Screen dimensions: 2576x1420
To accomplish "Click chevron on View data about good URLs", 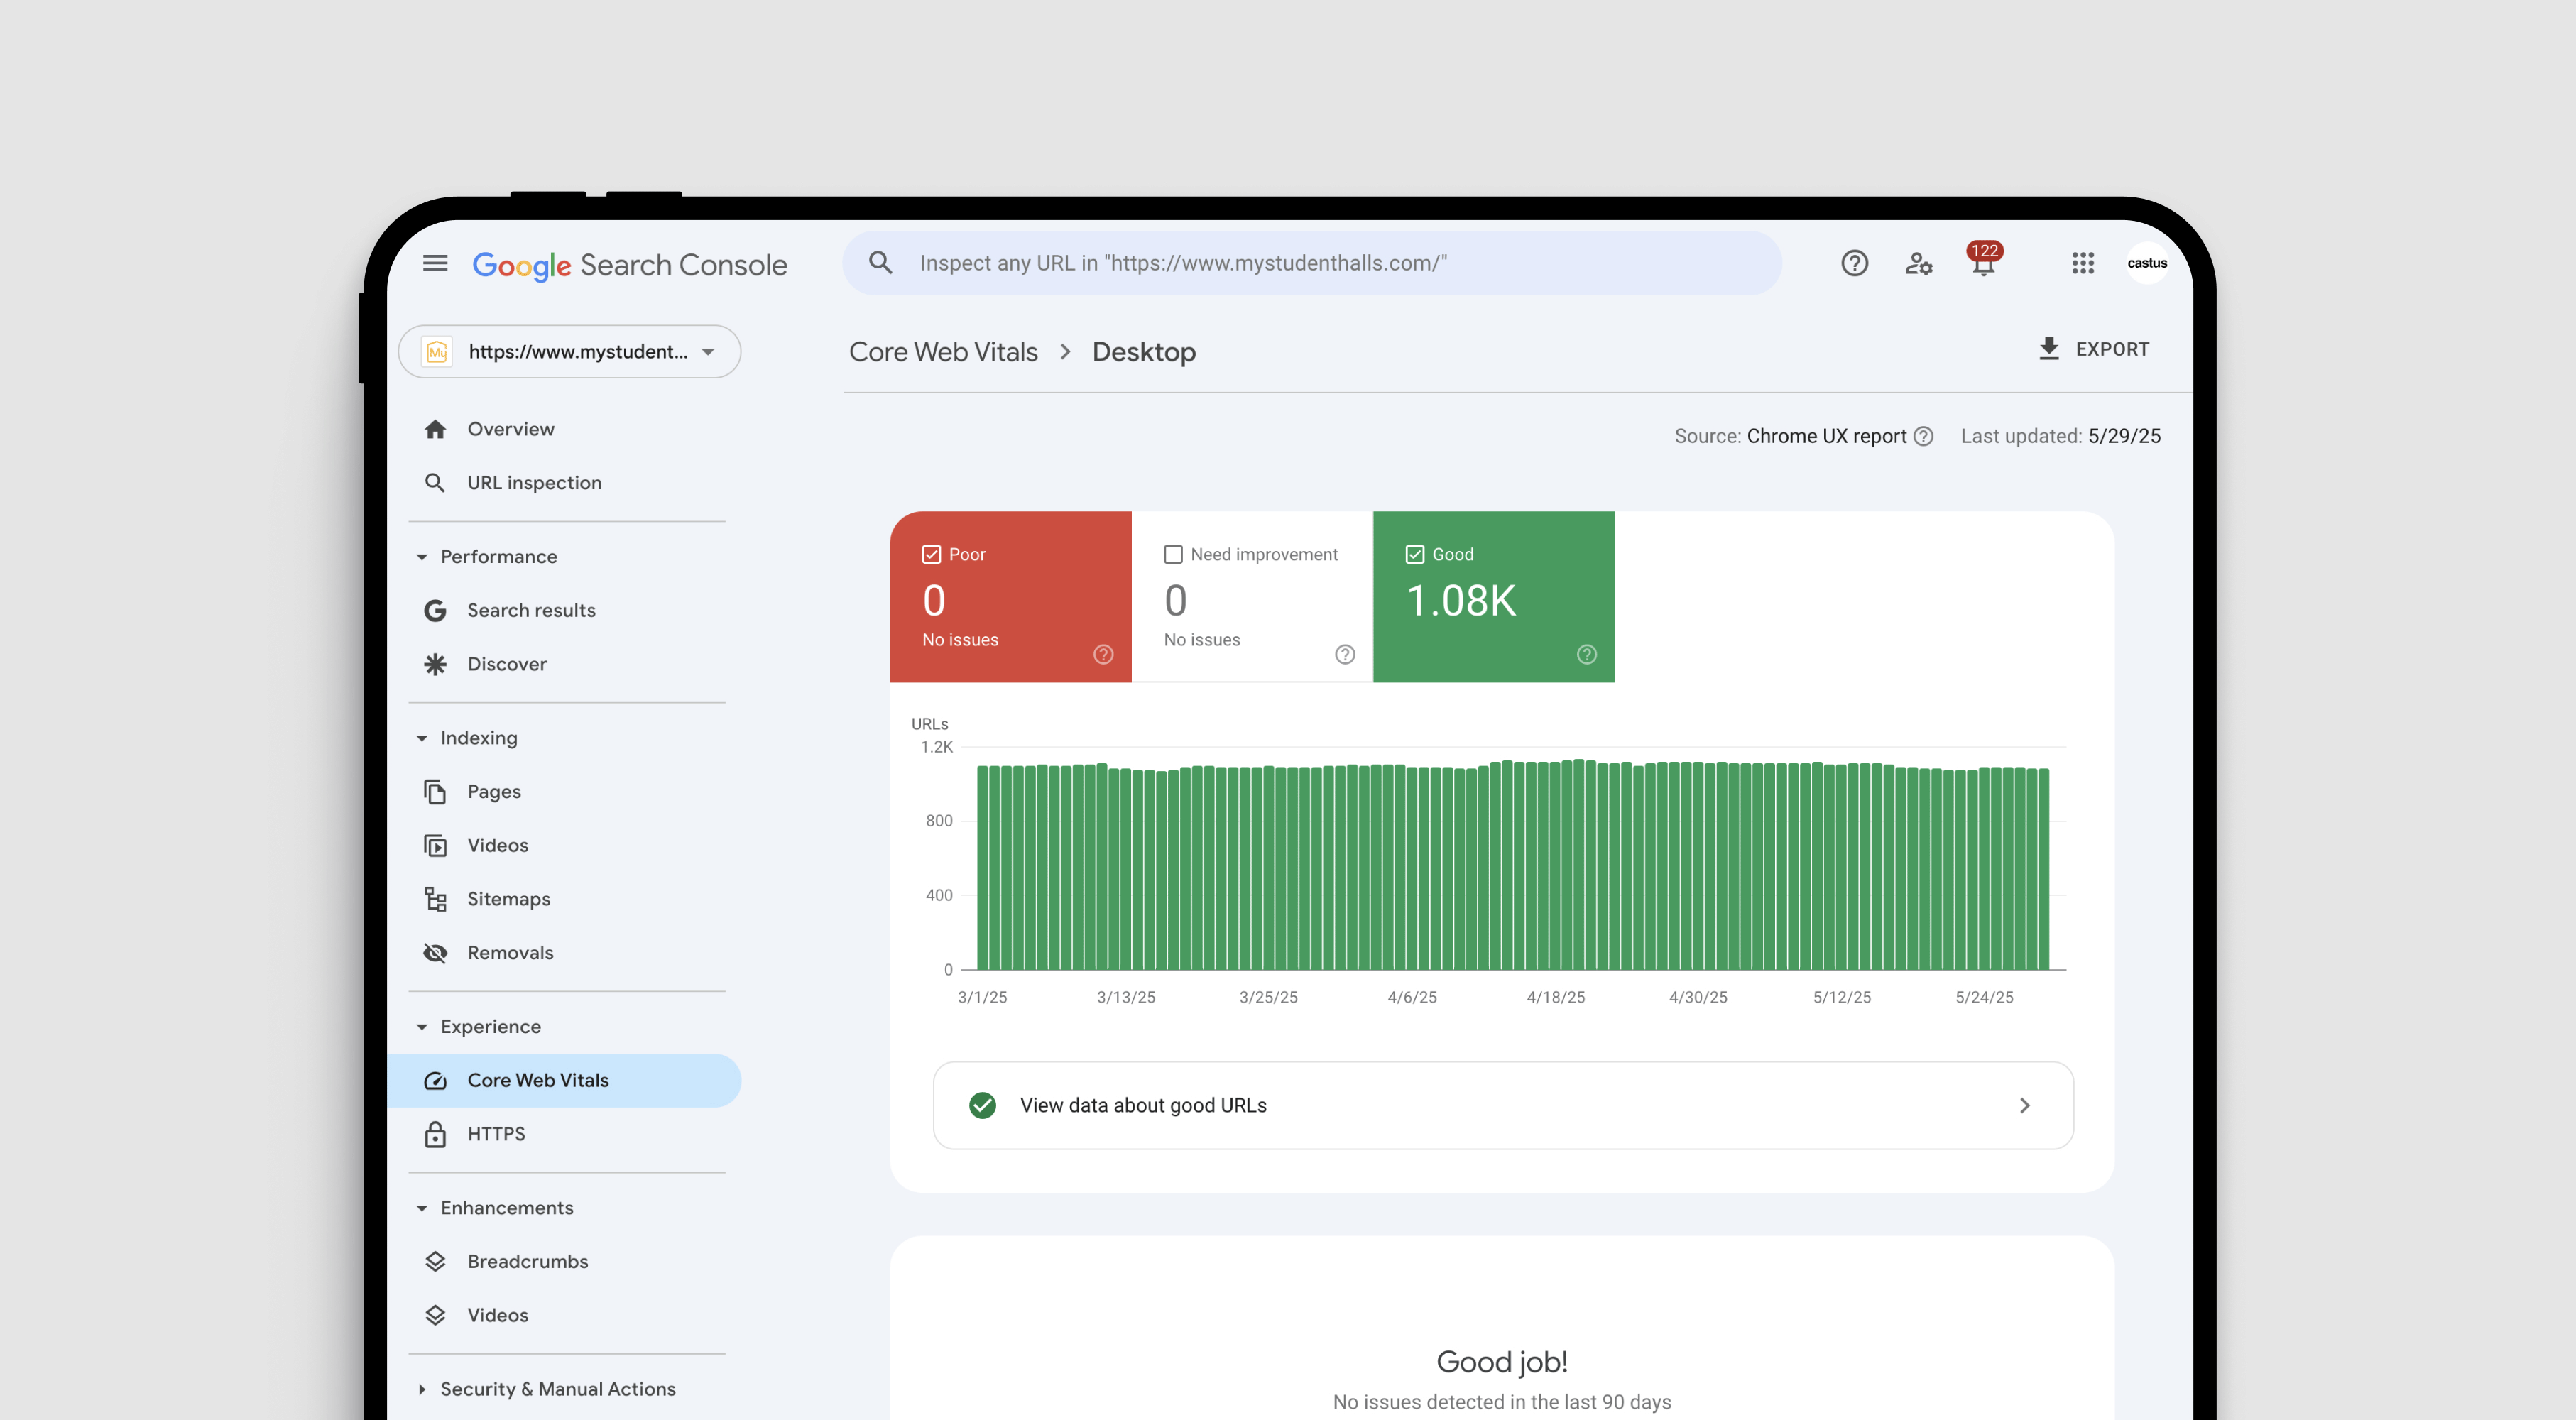I will pos(2024,1105).
